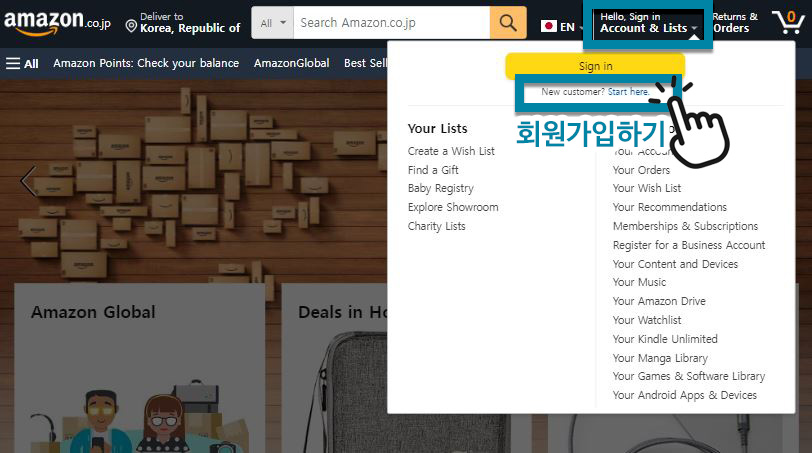Open the hamburger All menu
Screen dimensions: 812x453
pyautogui.click(x=22, y=64)
